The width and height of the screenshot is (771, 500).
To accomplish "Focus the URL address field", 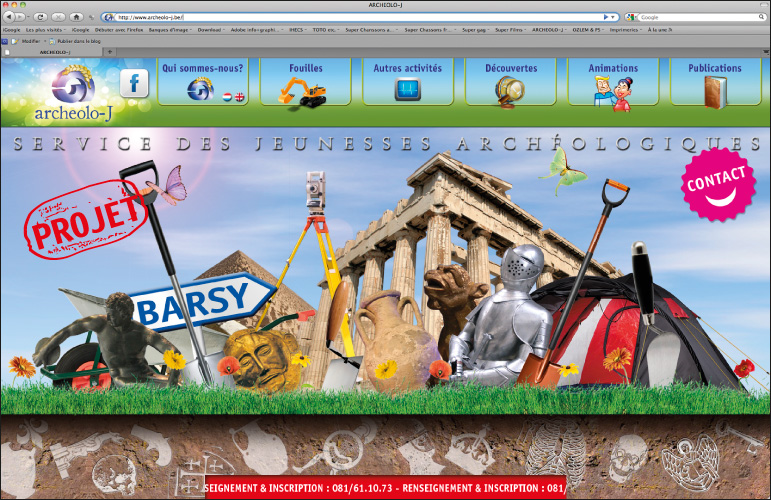I will pos(359,17).
